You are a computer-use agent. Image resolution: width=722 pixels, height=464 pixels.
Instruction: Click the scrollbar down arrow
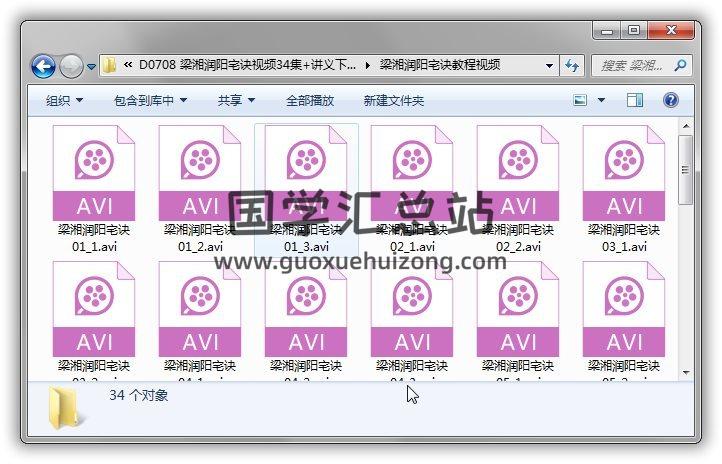pyautogui.click(x=686, y=372)
